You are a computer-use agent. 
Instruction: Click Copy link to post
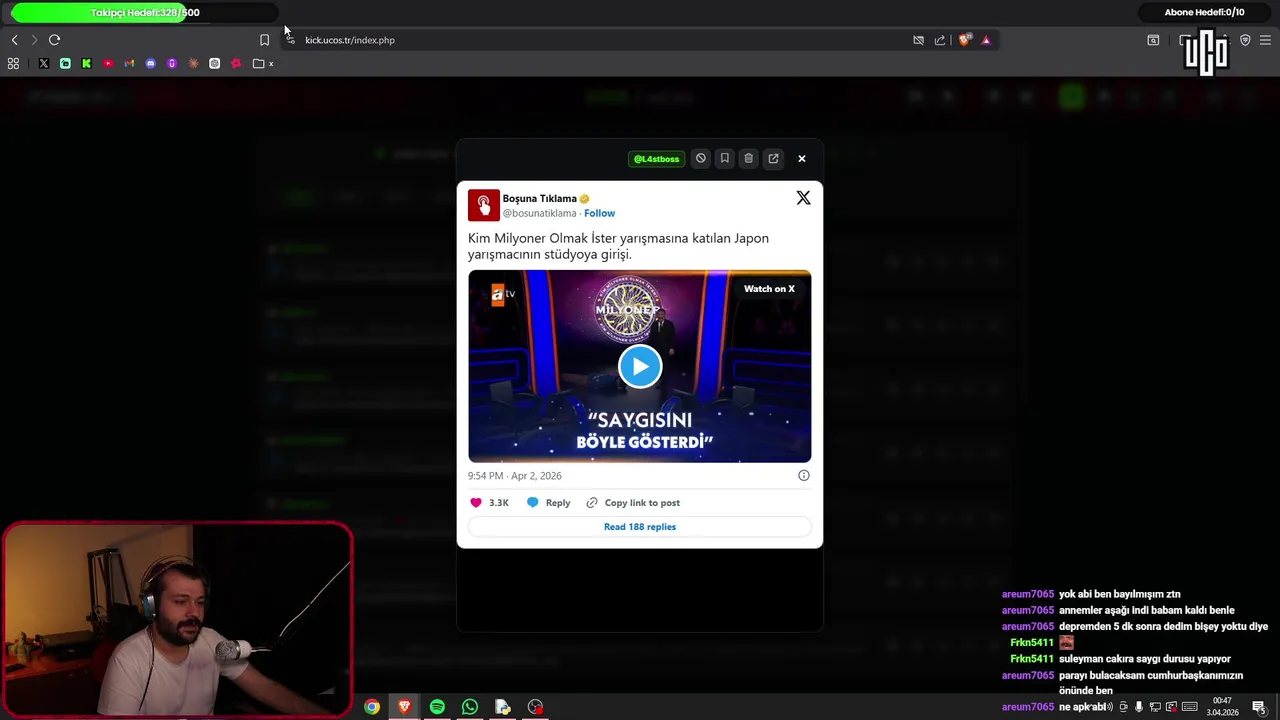pyautogui.click(x=633, y=503)
